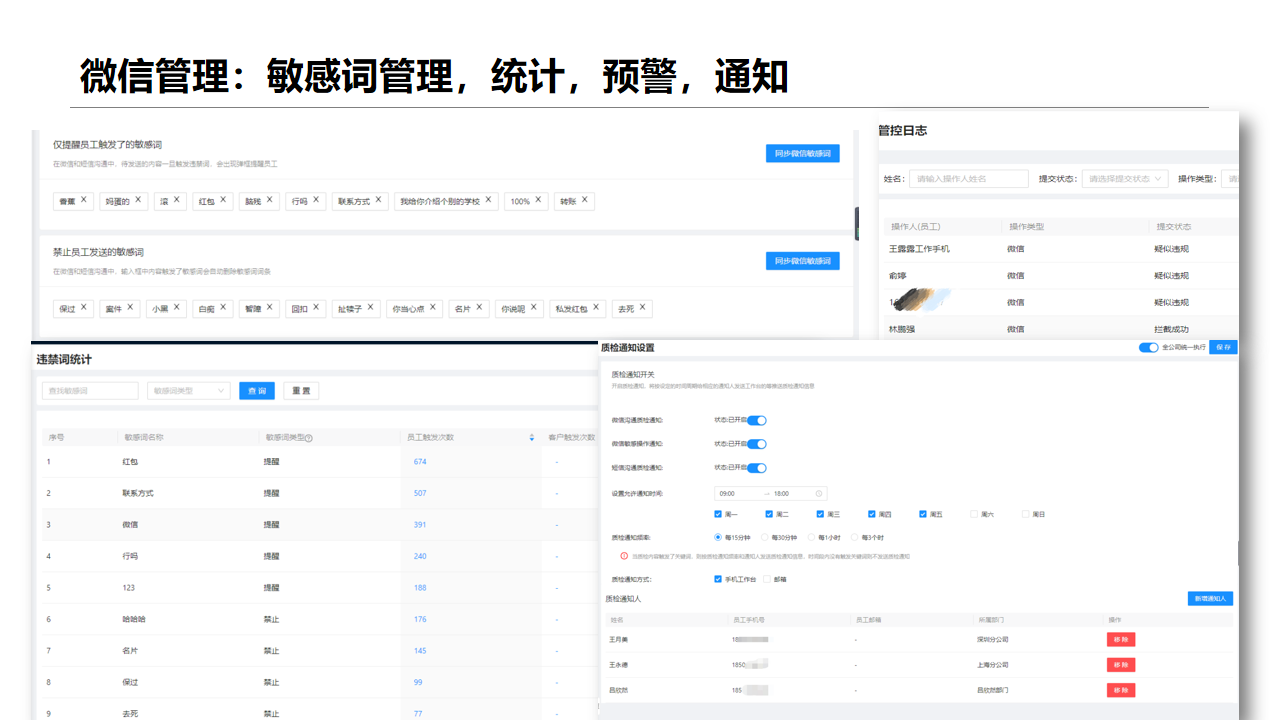Sort by 员工触发次数 using sort arrows
The image size is (1280, 720).
tap(532, 438)
